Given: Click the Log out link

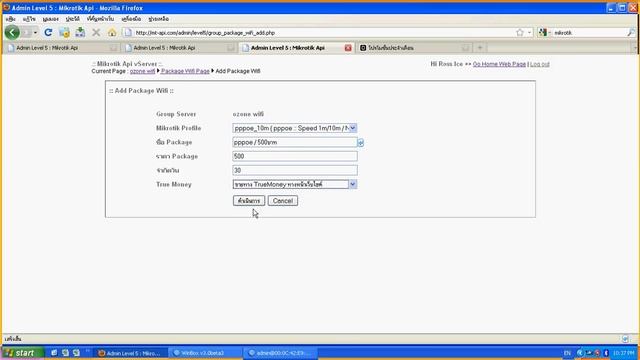Looking at the screenshot, I should (540, 64).
